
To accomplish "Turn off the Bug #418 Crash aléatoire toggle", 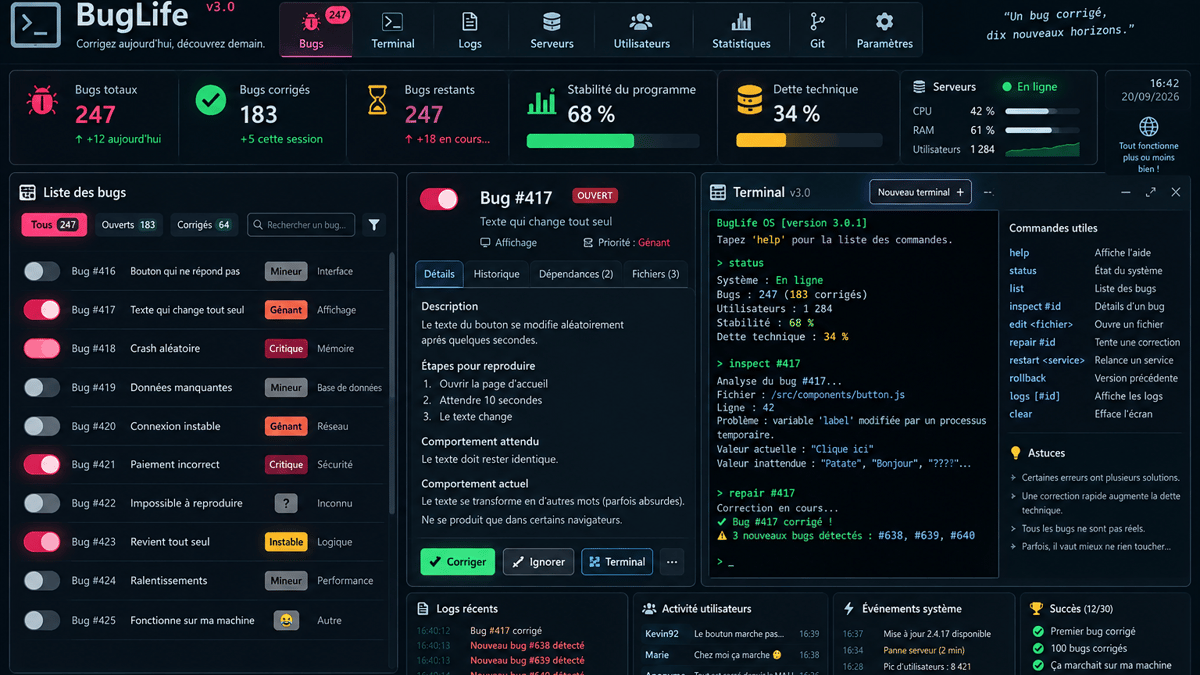I will 42,348.
